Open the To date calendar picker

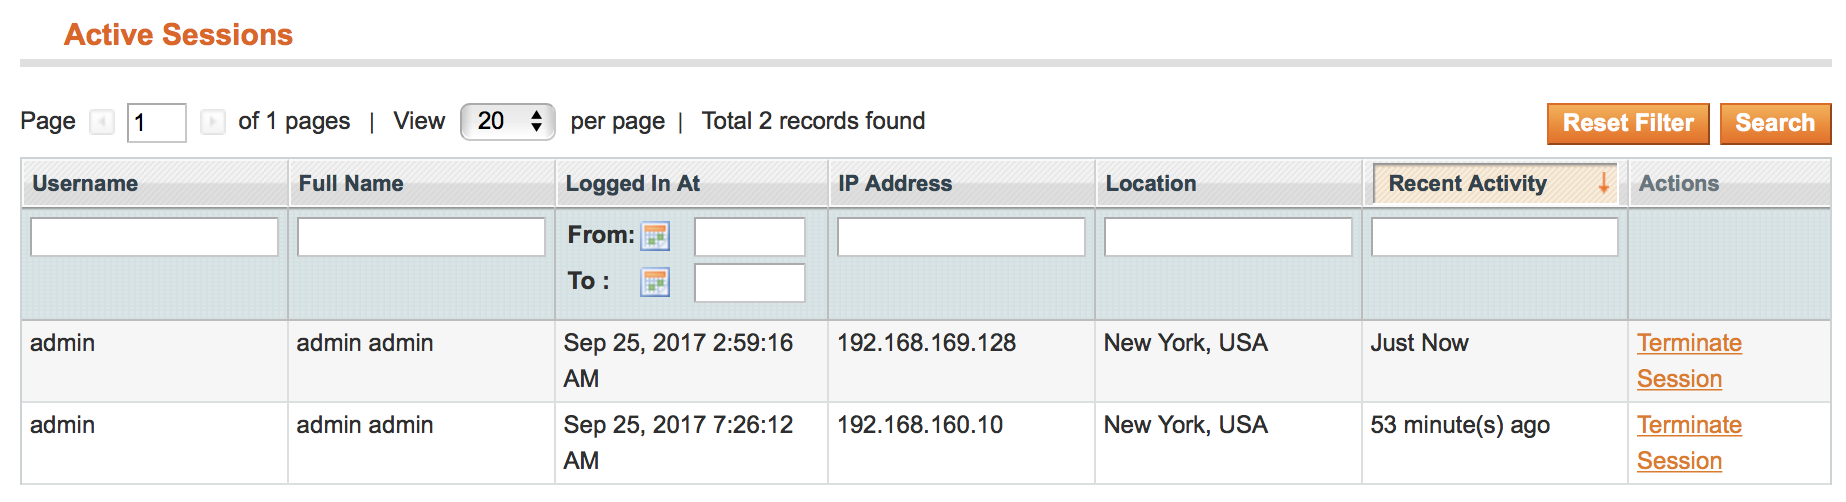655,283
